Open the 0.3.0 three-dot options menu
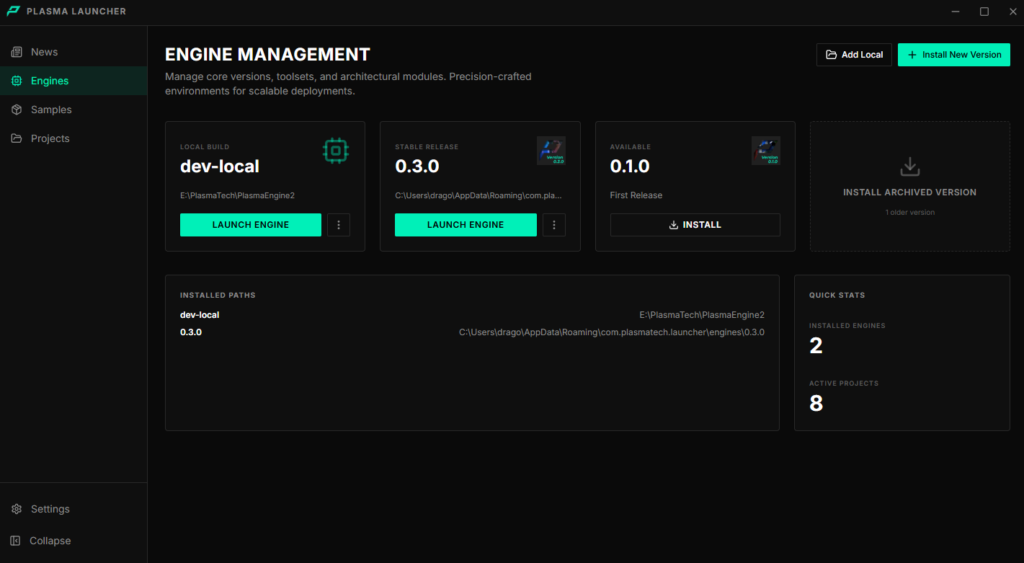This screenshot has height=563, width=1024. pyautogui.click(x=553, y=225)
